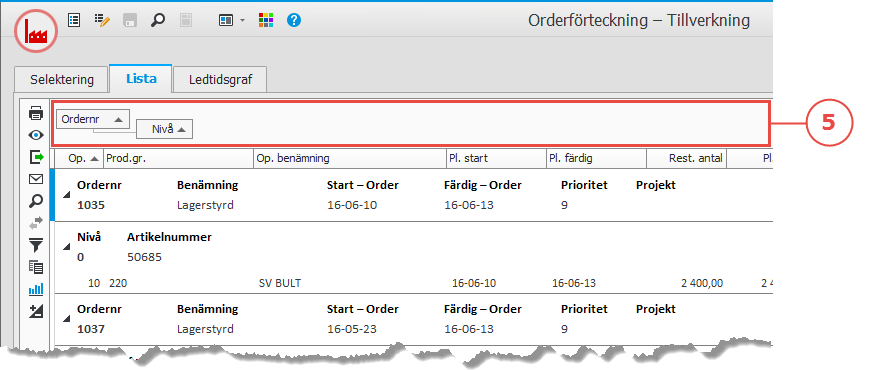Click the Pl. färdig column header
Screen dimensions: 870x370
[x=596, y=158]
